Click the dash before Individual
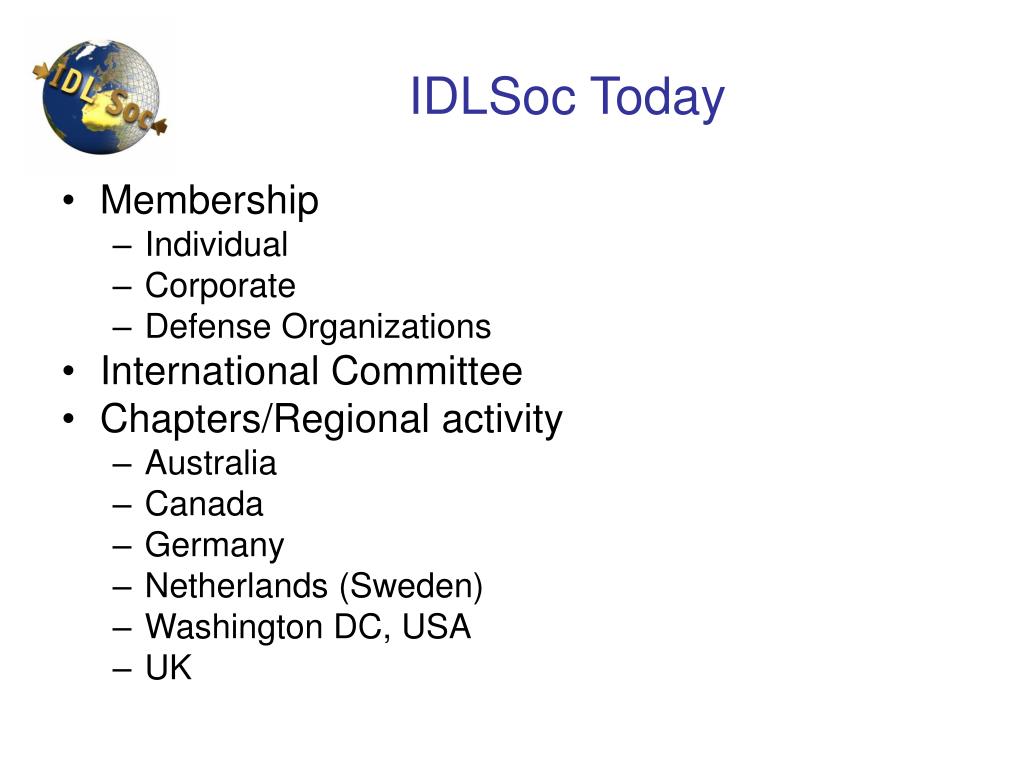This screenshot has height=768, width=1024. [x=122, y=248]
